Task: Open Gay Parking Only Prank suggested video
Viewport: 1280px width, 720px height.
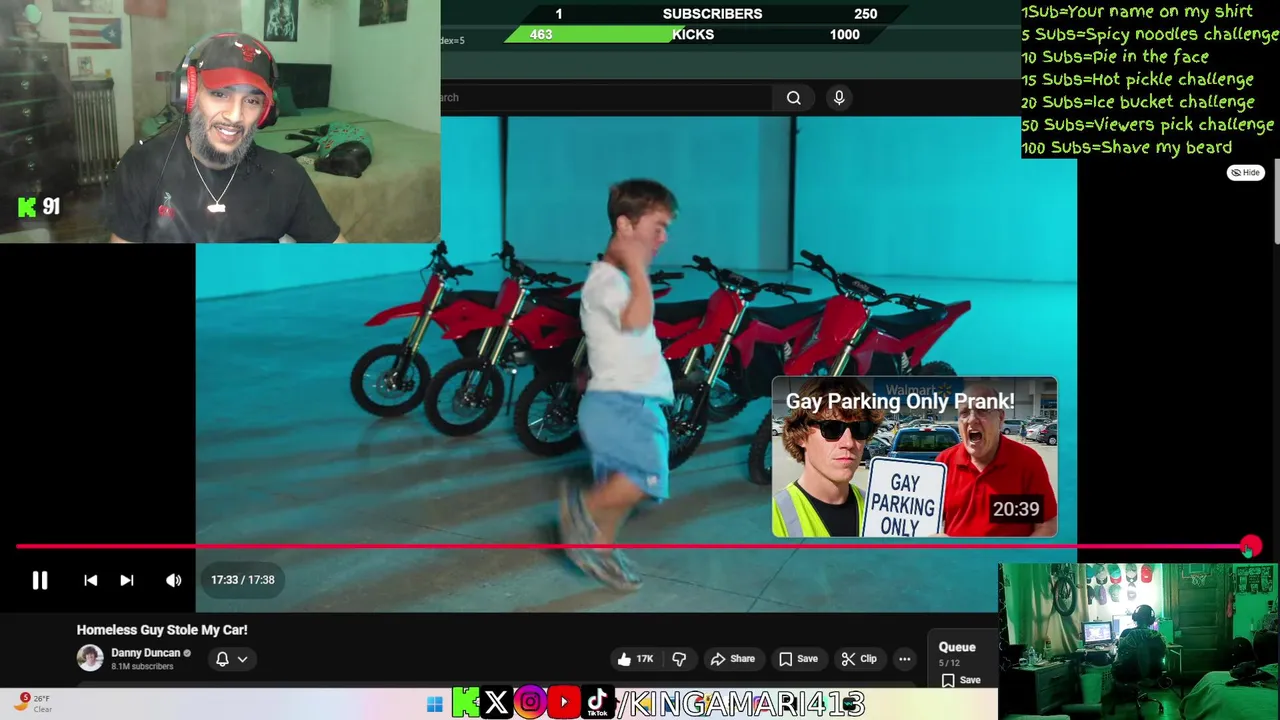Action: coord(914,457)
